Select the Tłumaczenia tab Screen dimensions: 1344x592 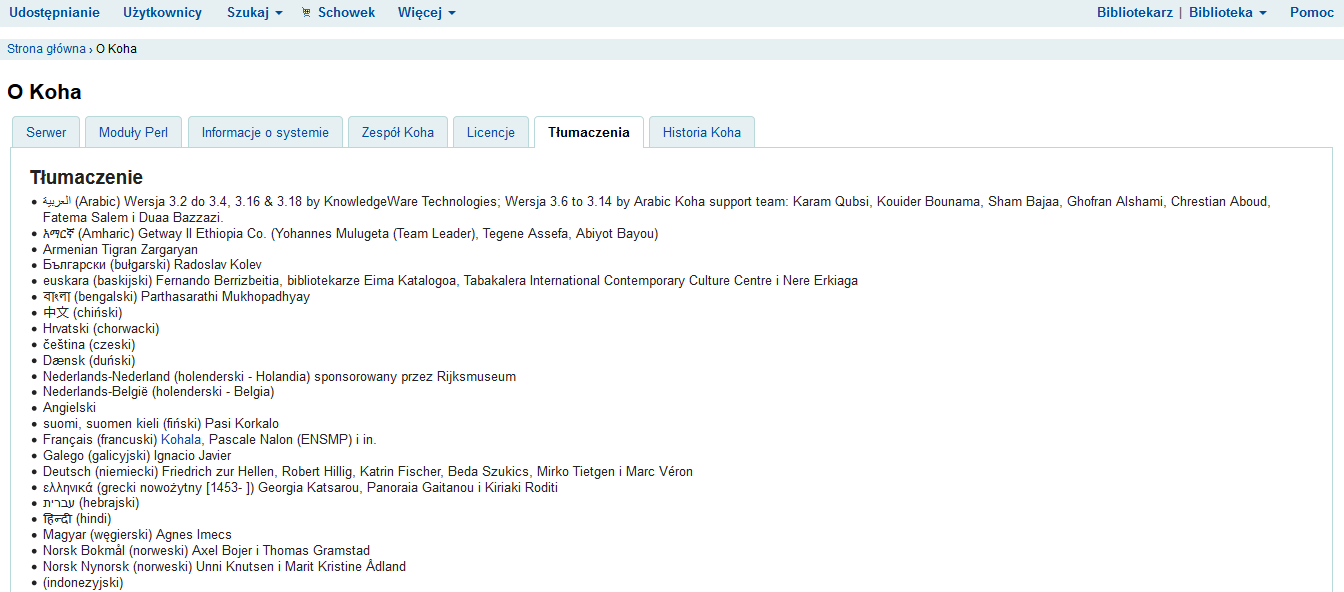pos(588,132)
